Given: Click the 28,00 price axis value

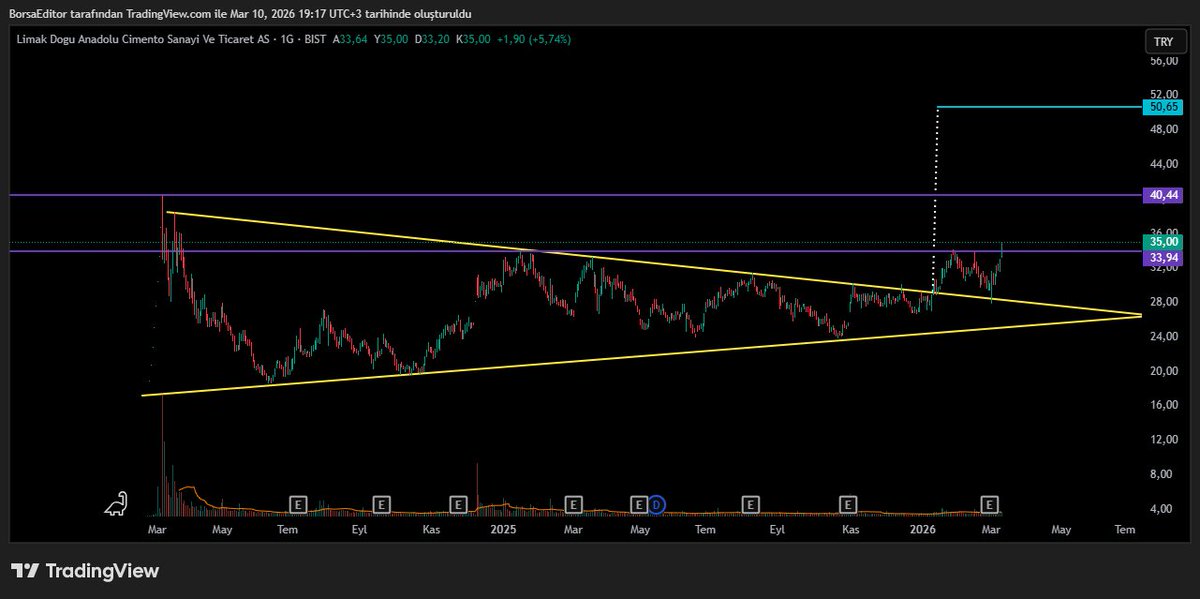Looking at the screenshot, I should 1163,301.
